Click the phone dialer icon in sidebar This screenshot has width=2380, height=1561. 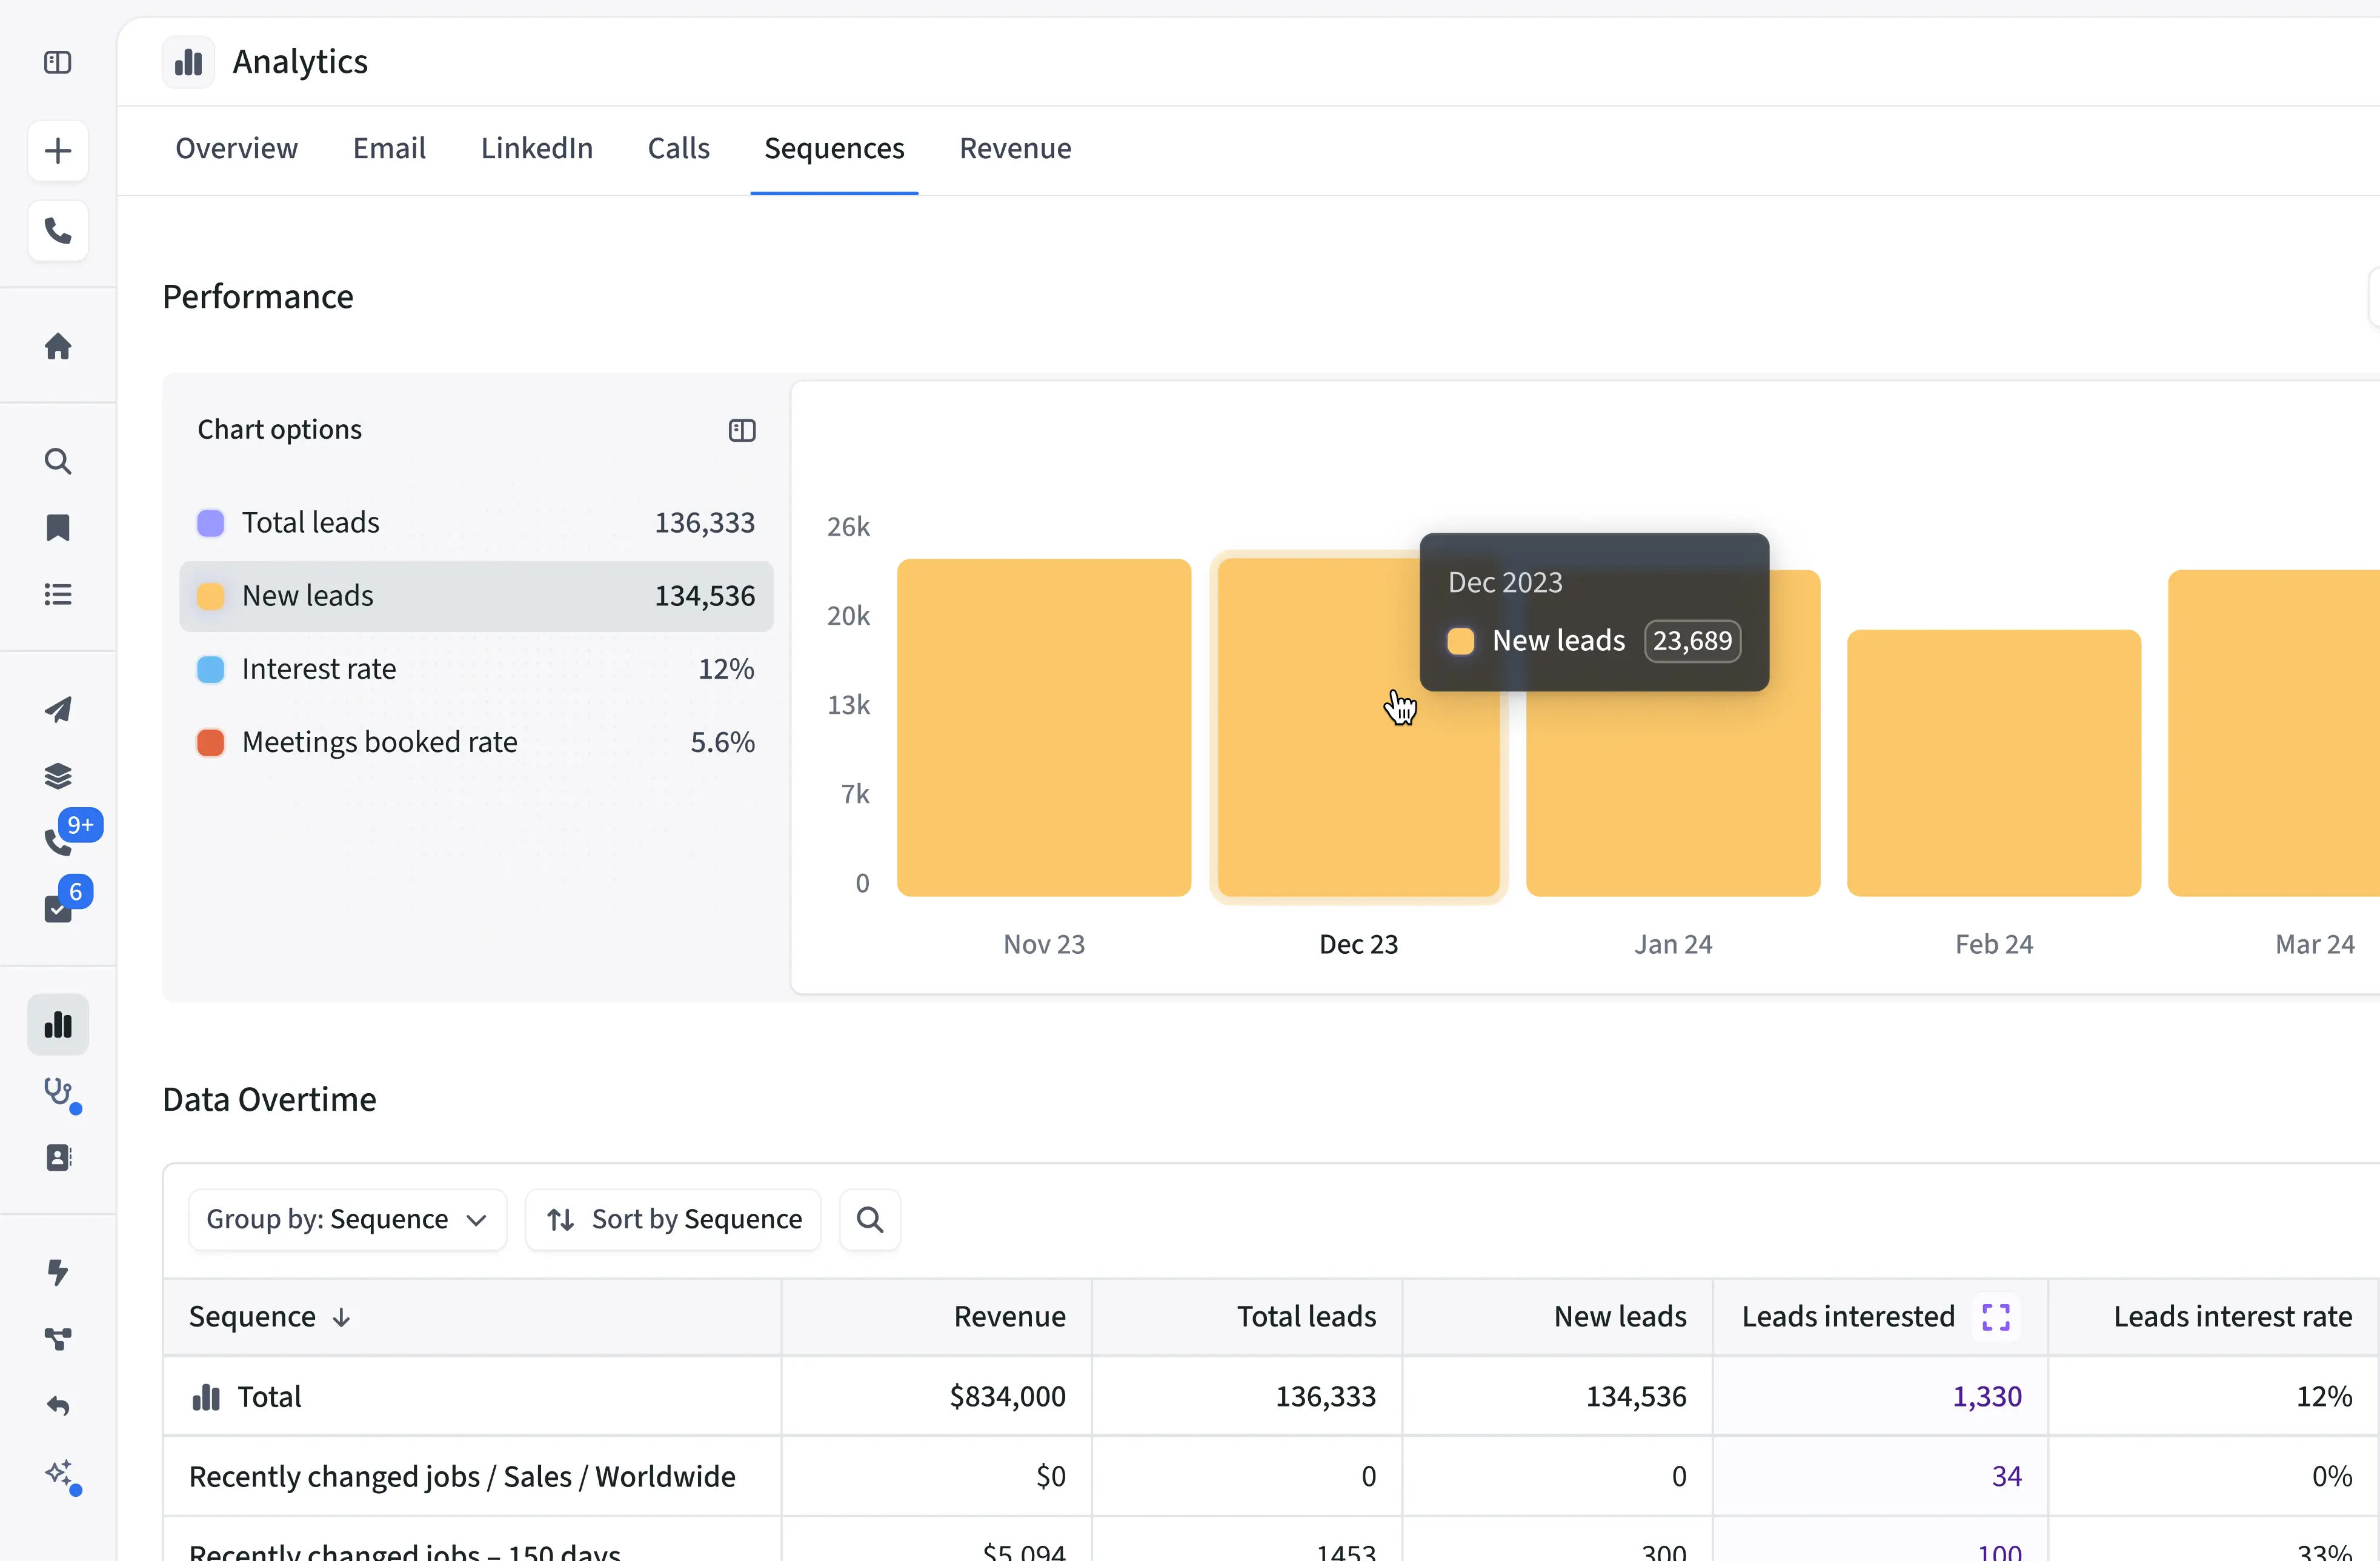58,231
